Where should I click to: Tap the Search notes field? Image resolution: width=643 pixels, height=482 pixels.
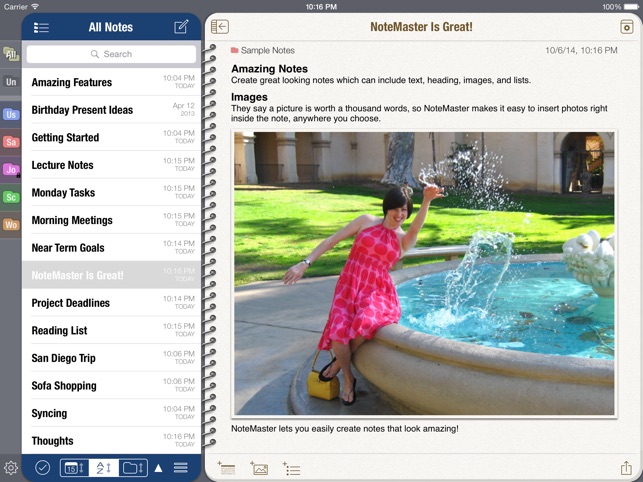tap(111, 54)
